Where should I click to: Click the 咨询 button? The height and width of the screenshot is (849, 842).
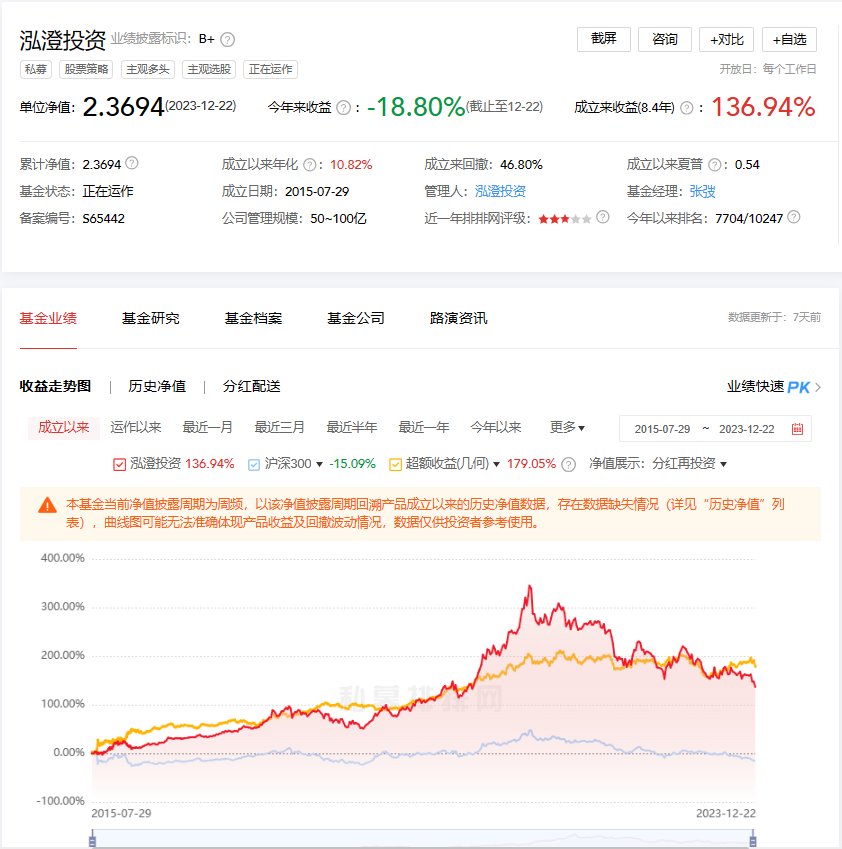[x=665, y=39]
